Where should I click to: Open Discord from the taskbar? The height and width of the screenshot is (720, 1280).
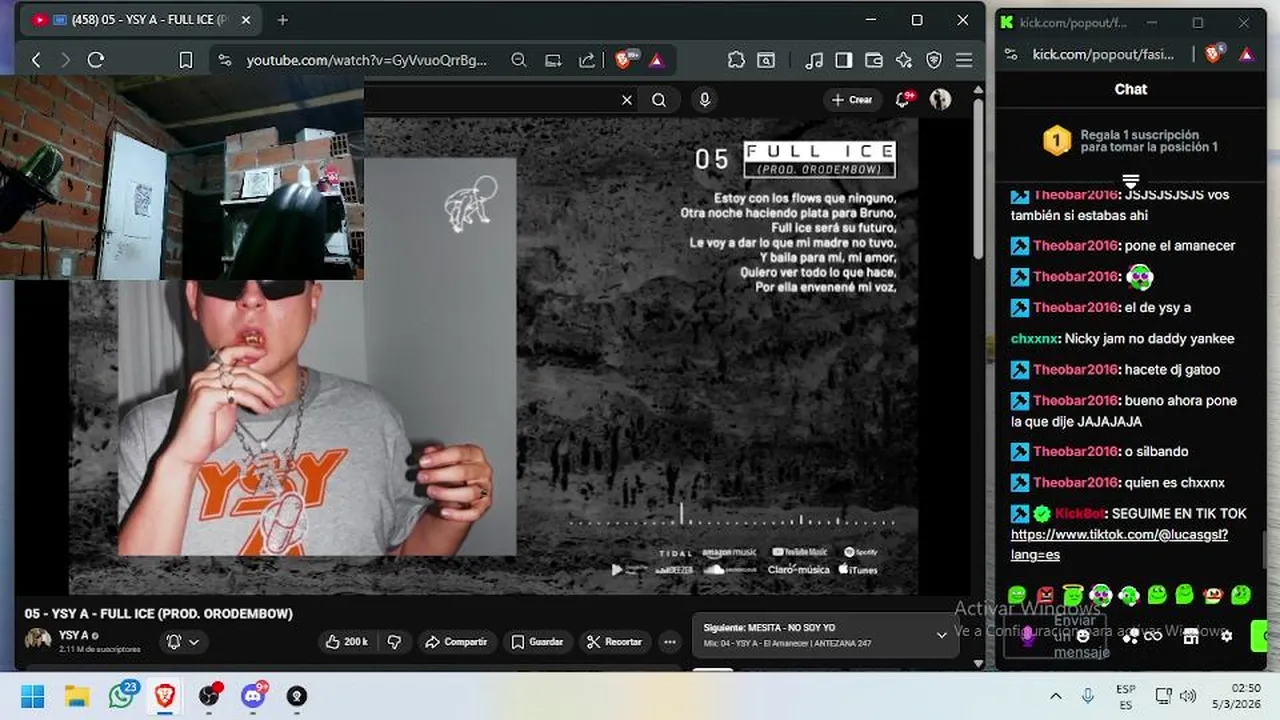tap(254, 695)
